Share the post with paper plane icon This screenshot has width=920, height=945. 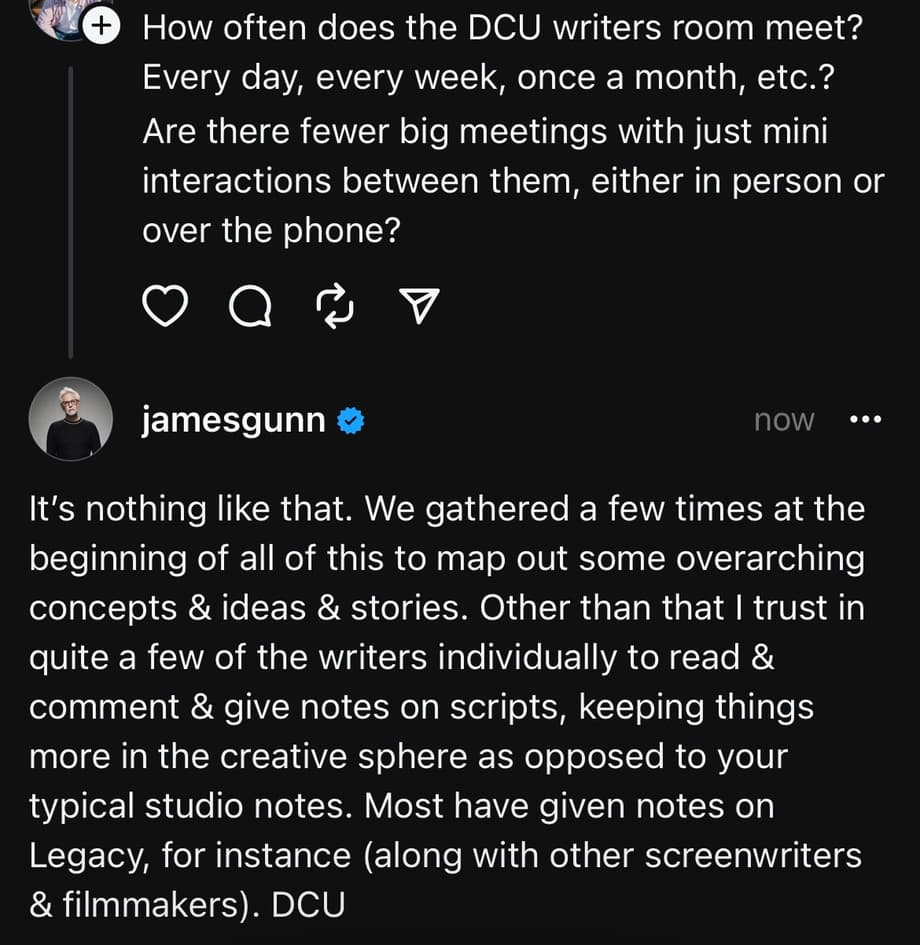(420, 307)
